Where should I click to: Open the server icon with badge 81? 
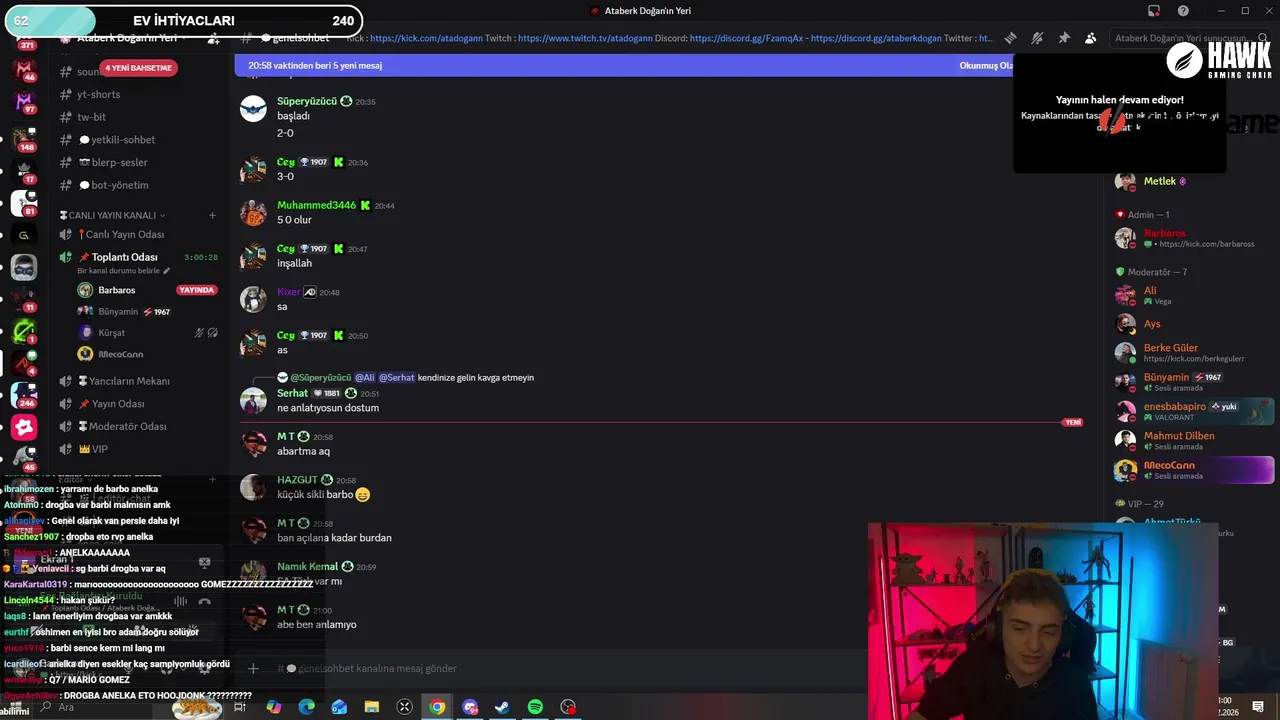pos(24,203)
